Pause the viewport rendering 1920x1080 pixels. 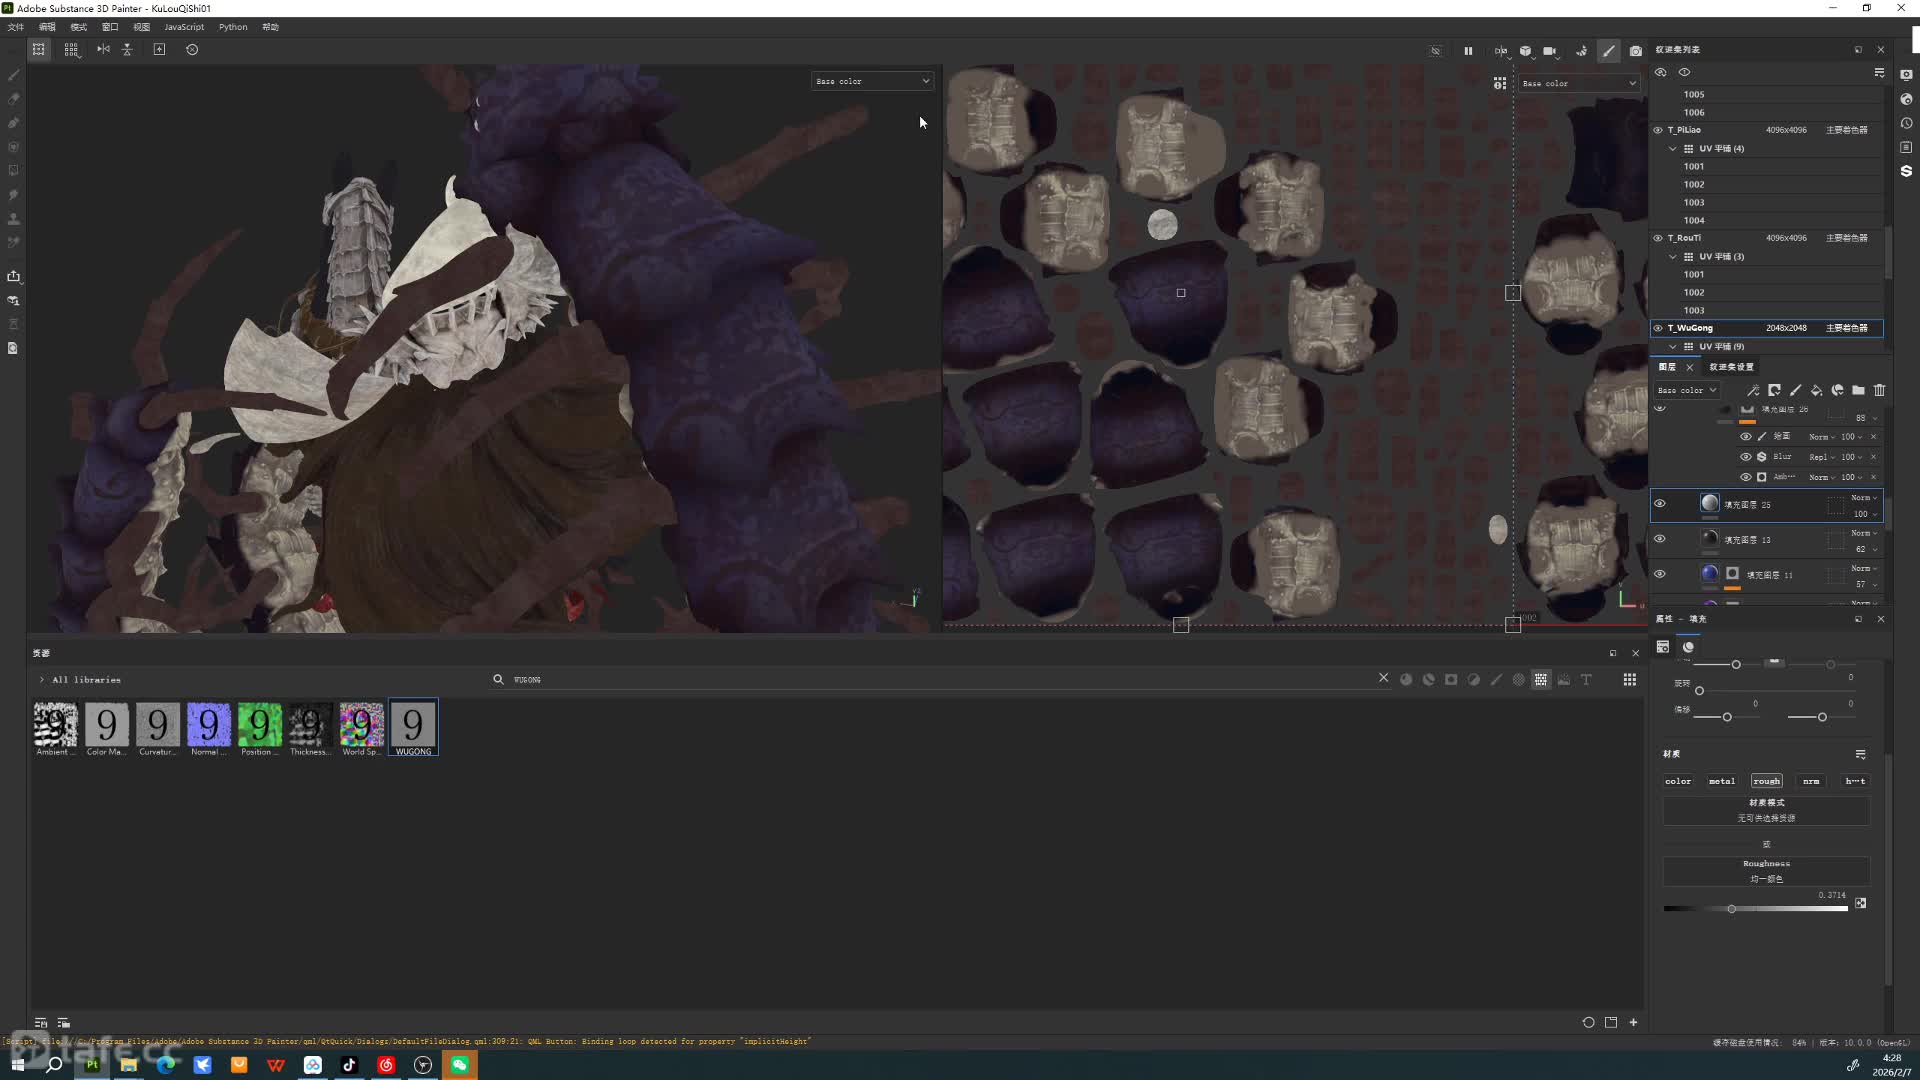coord(1468,51)
